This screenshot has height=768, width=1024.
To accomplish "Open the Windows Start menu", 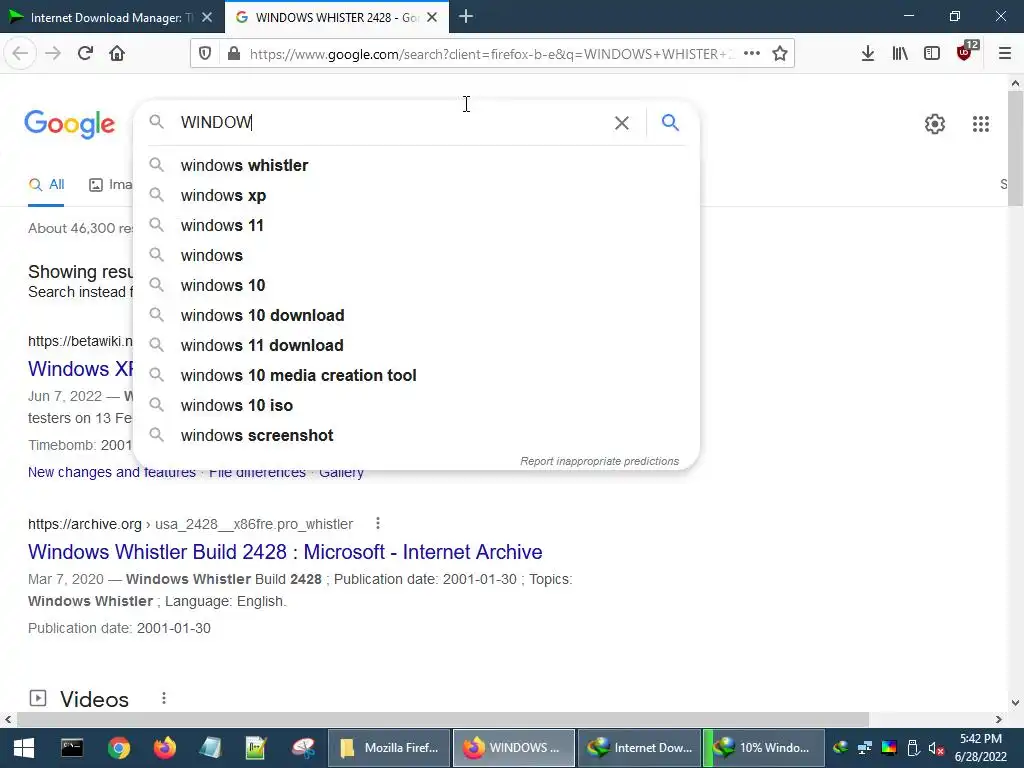I will (x=24, y=748).
